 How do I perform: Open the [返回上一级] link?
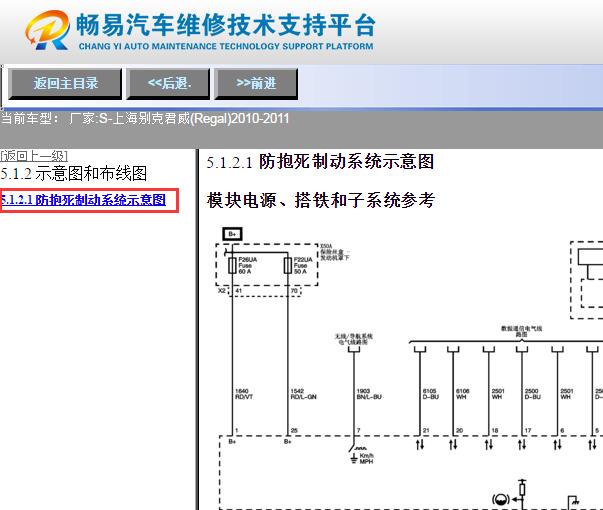[x=34, y=156]
